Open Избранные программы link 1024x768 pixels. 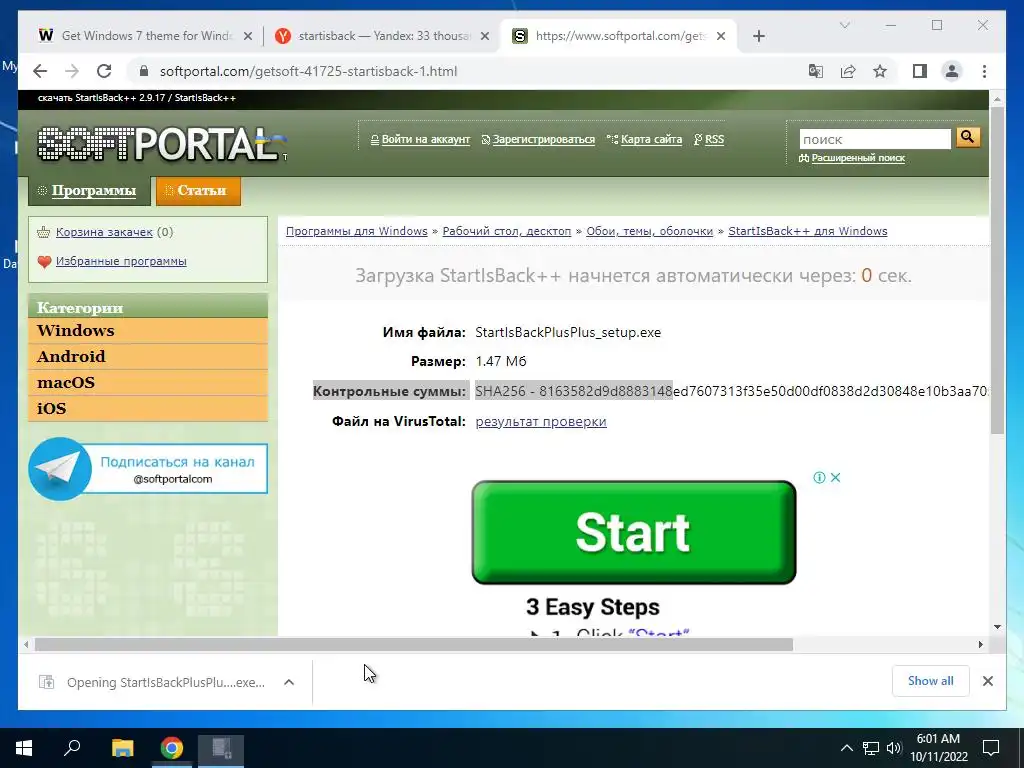coord(121,261)
